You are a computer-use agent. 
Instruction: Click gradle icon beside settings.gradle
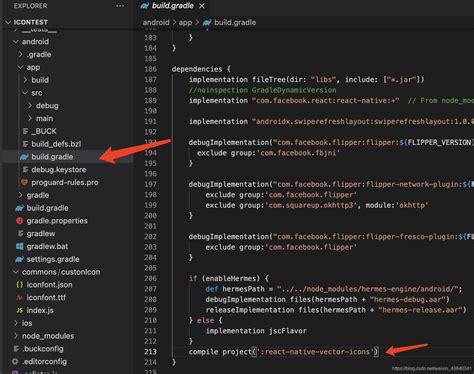20,259
